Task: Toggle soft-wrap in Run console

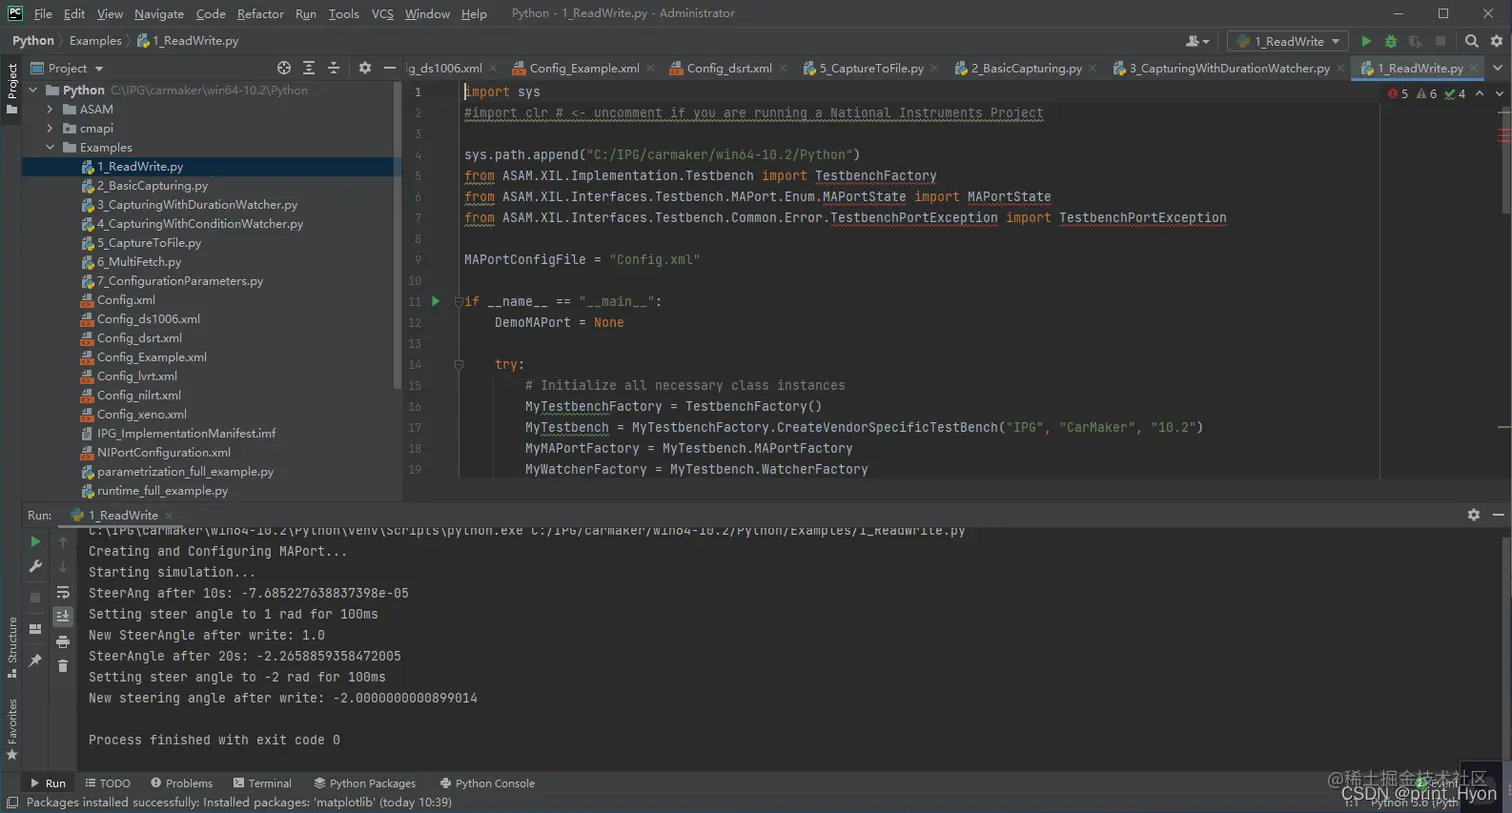Action: tap(63, 592)
